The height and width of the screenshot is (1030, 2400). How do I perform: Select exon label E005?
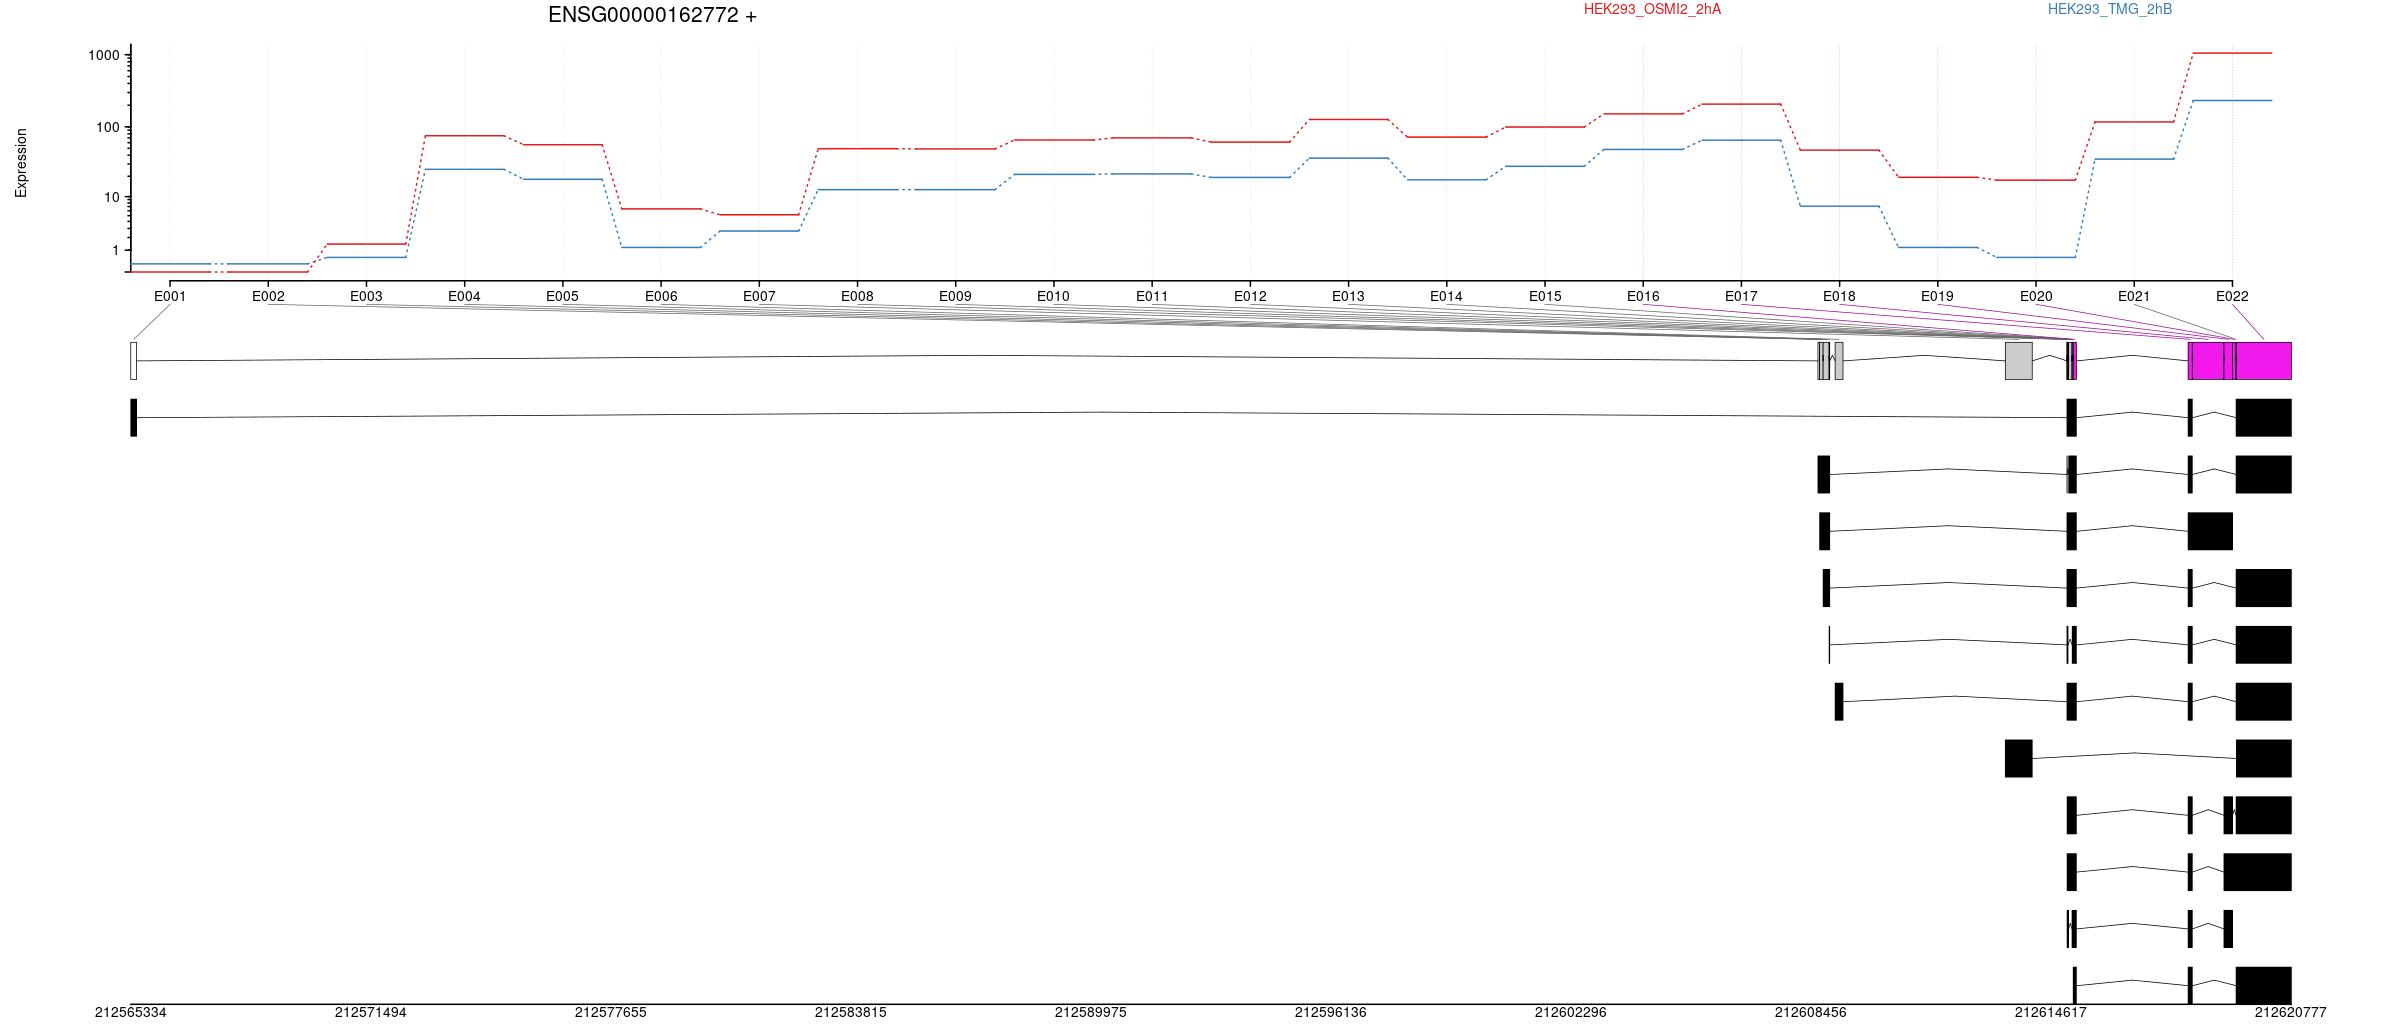(x=562, y=296)
